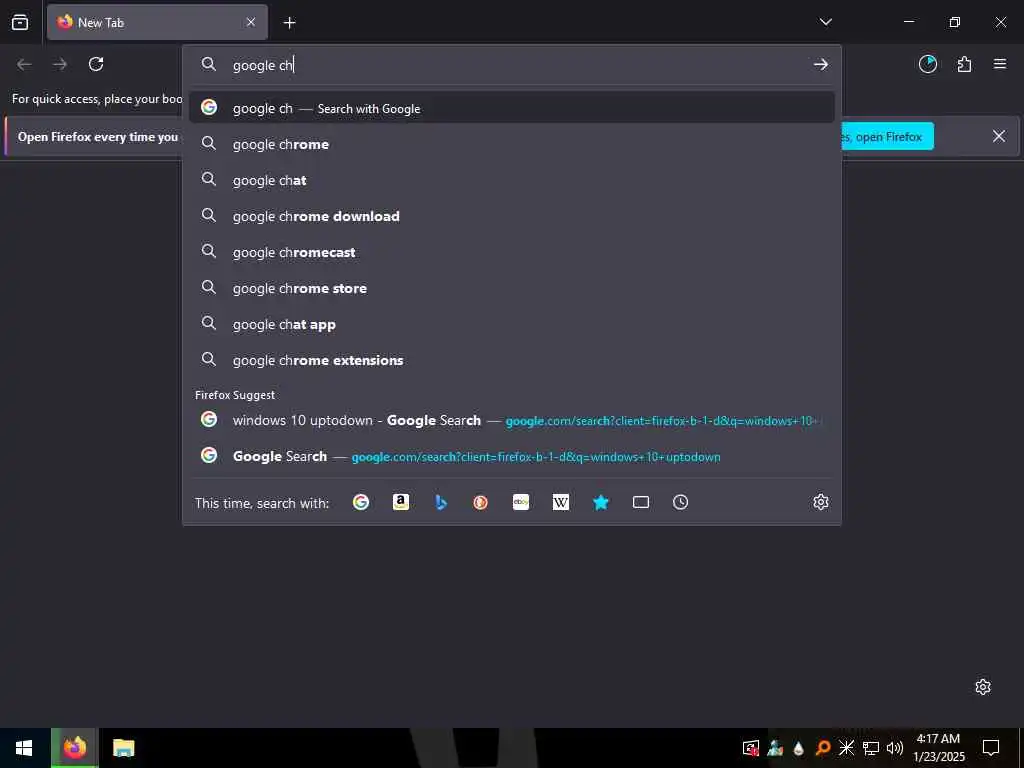Go forward with the forward arrow
Screen dimensions: 1024x768
click(x=60, y=64)
